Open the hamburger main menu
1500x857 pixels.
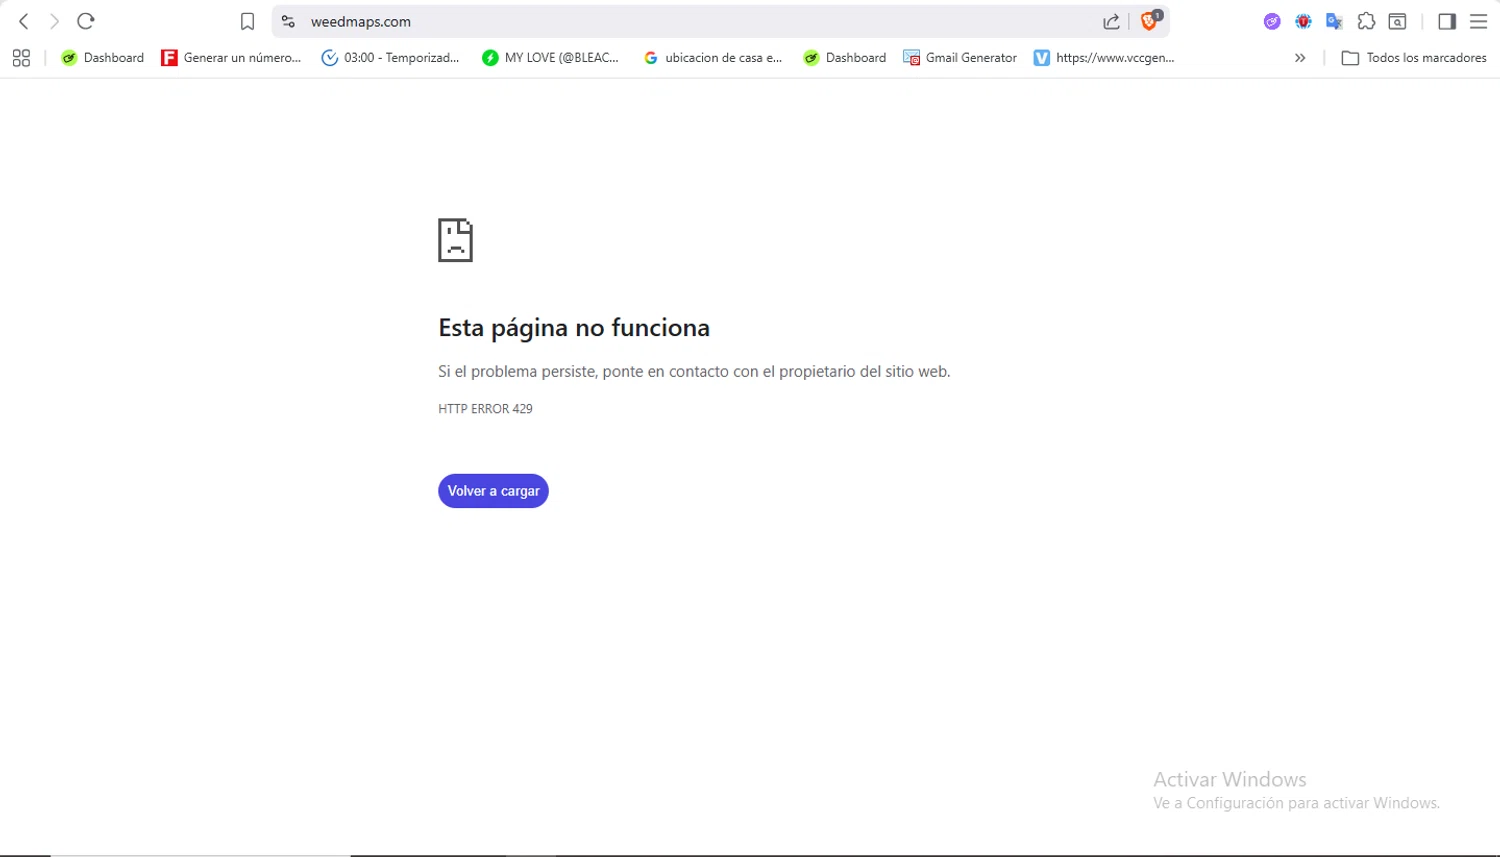(x=1478, y=21)
